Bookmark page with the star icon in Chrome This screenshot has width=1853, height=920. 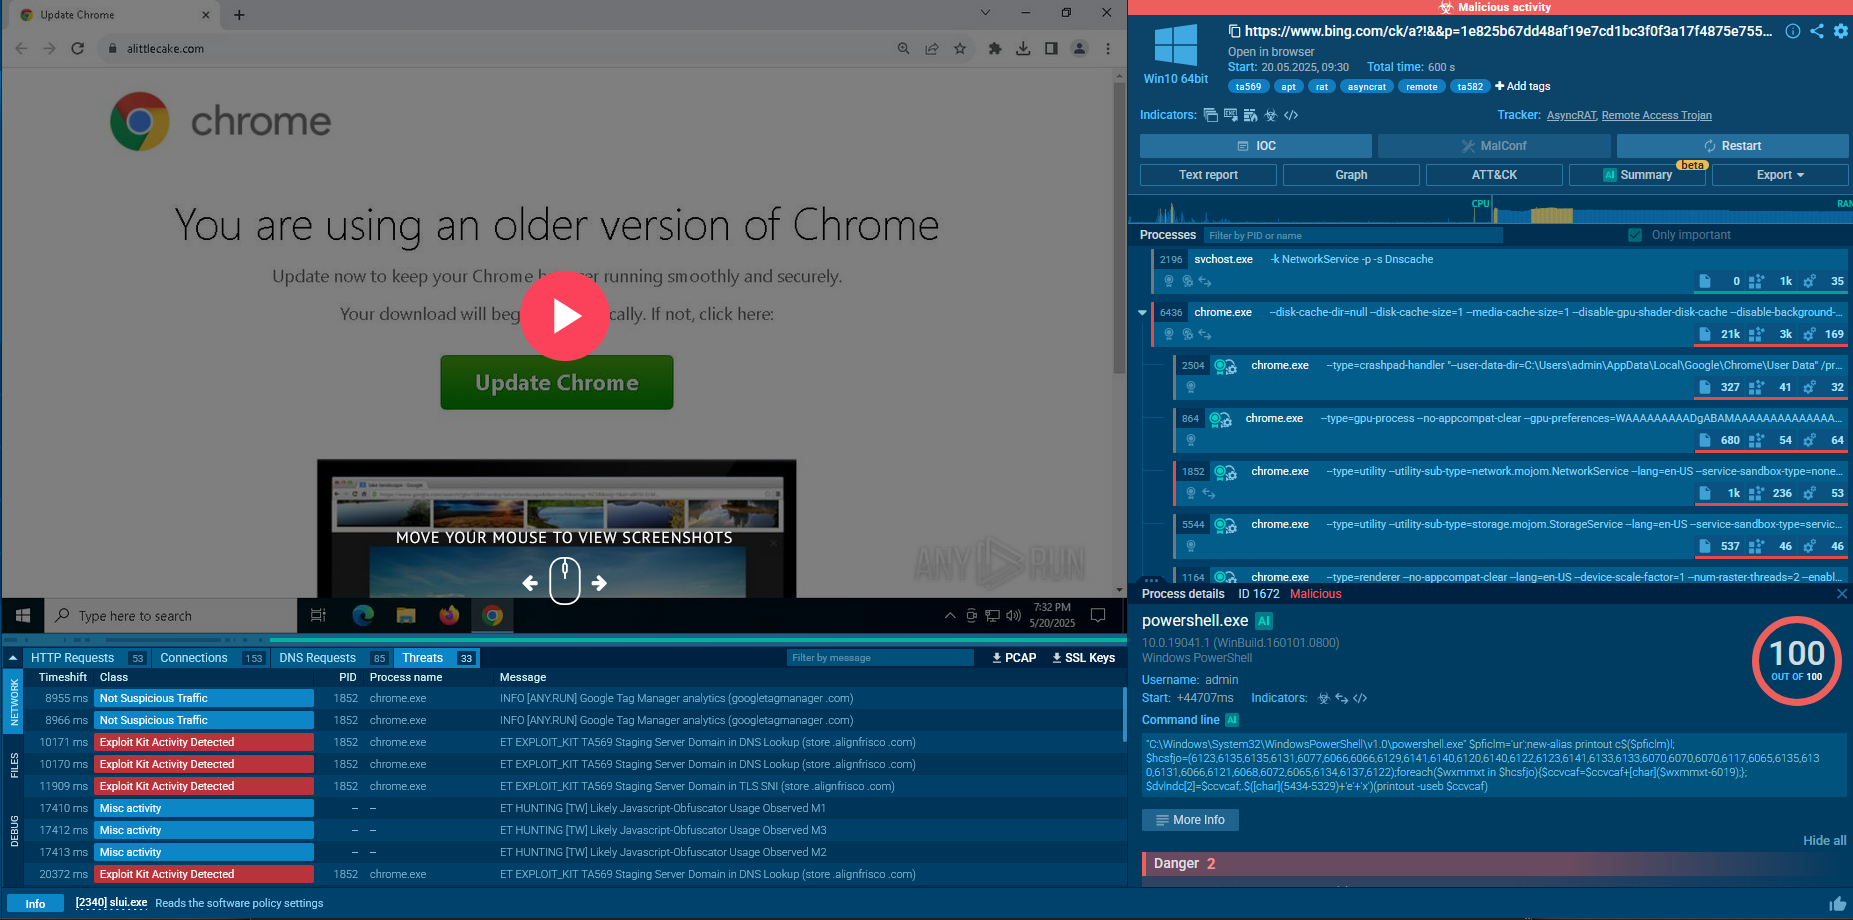(x=960, y=48)
